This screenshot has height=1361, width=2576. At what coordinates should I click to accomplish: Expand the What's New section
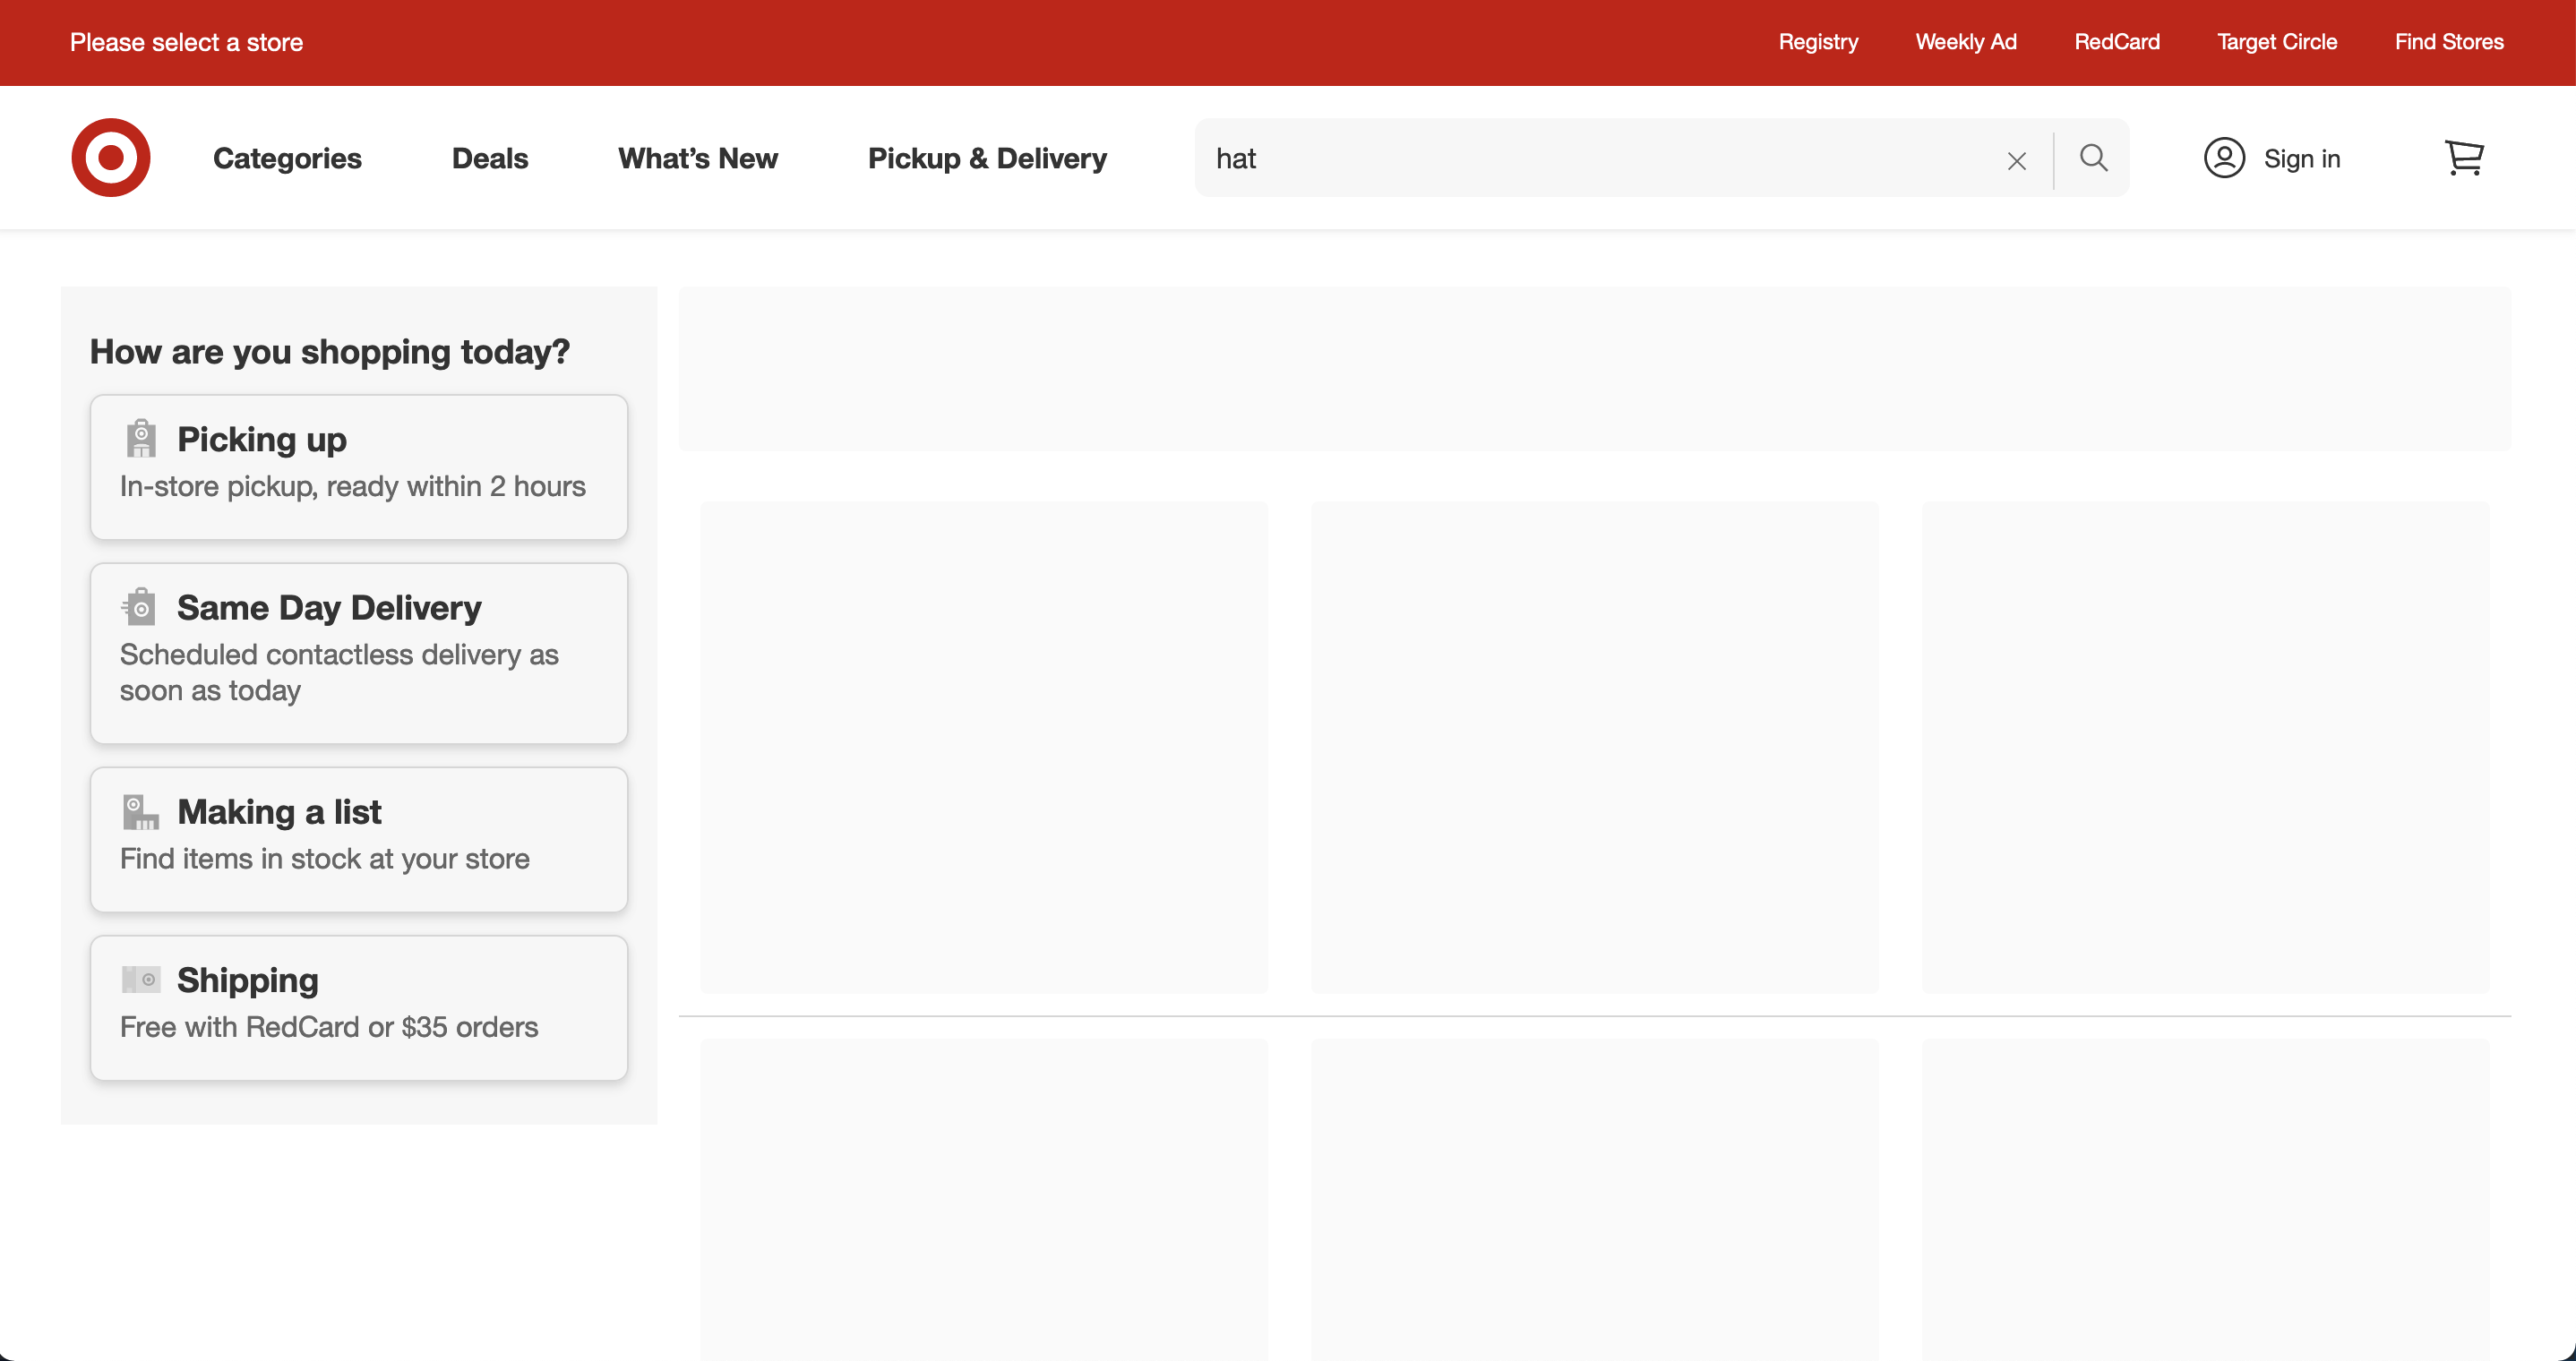697,158
